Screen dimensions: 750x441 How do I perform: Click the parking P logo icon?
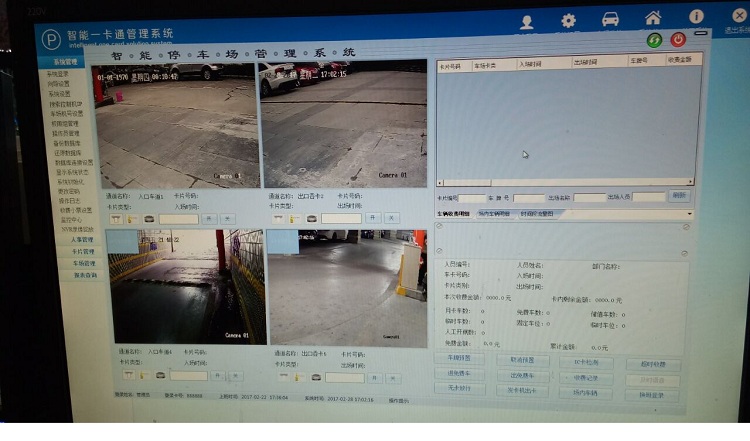coord(51,39)
